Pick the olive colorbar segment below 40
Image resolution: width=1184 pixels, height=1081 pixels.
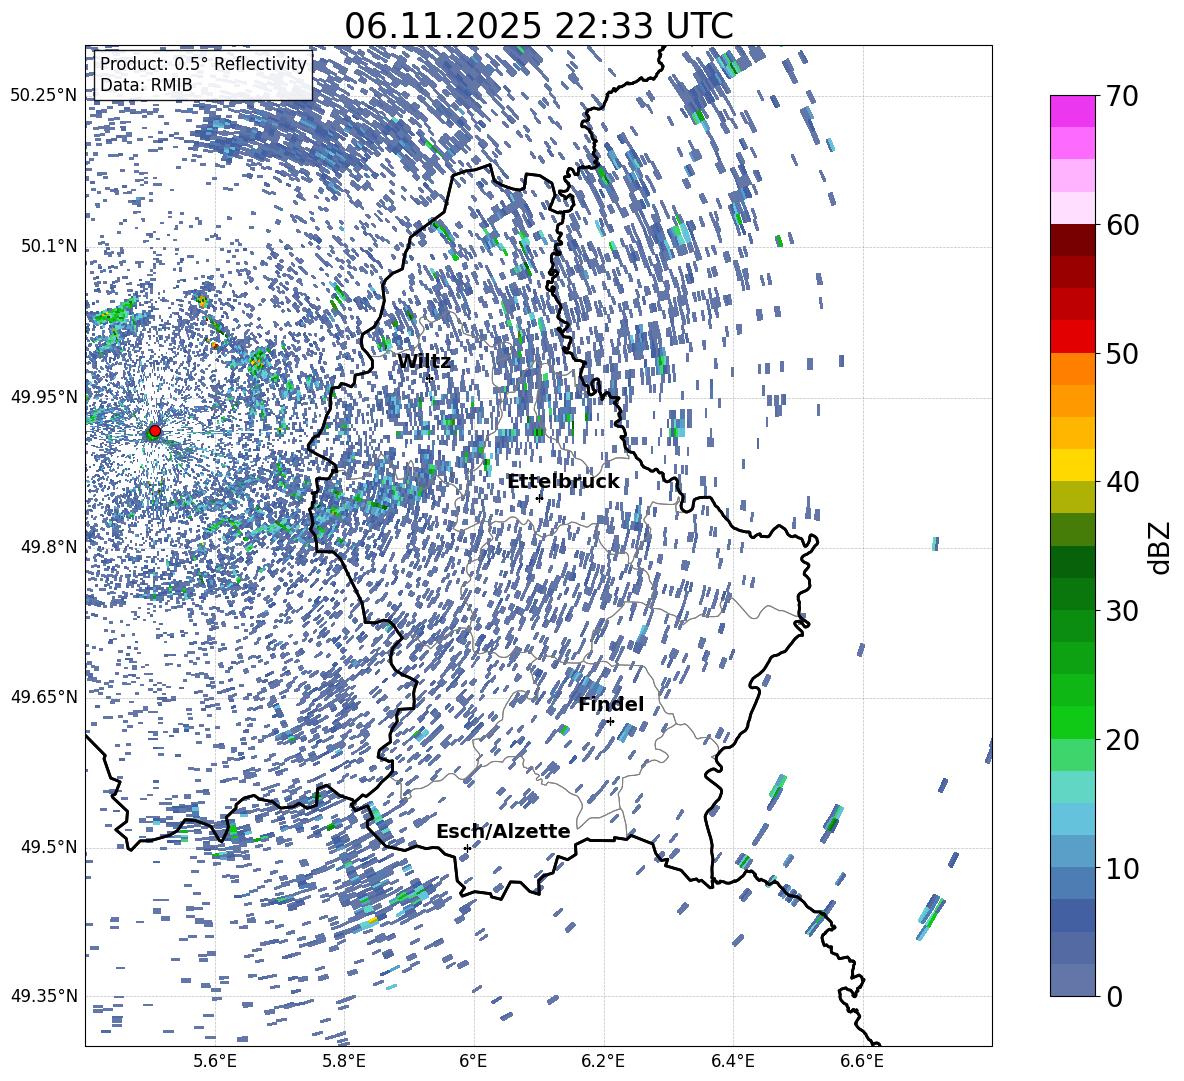point(1072,497)
